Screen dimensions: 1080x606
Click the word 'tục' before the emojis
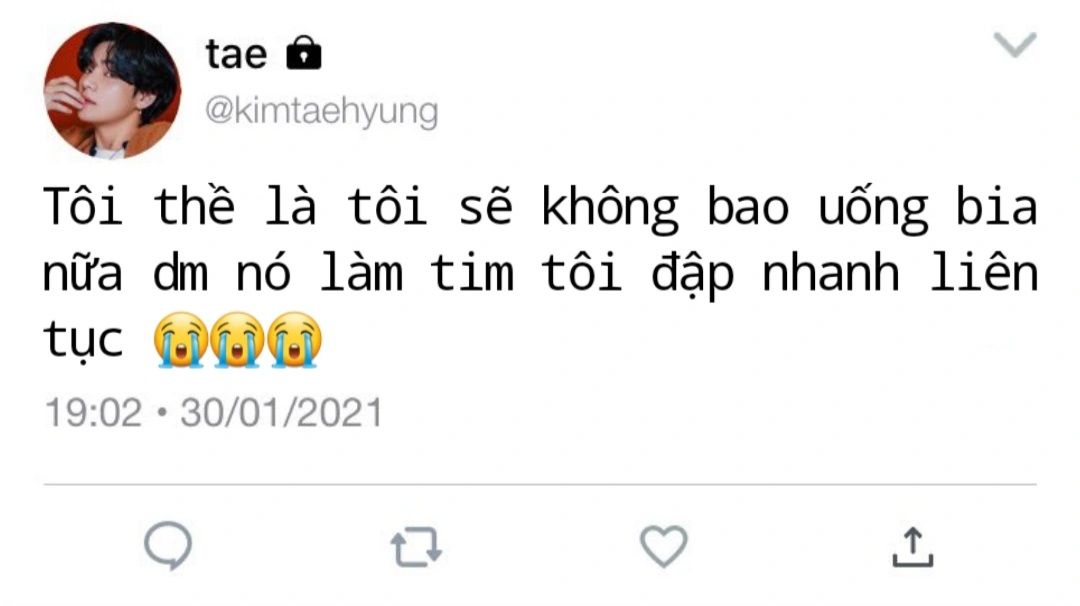[x=83, y=339]
